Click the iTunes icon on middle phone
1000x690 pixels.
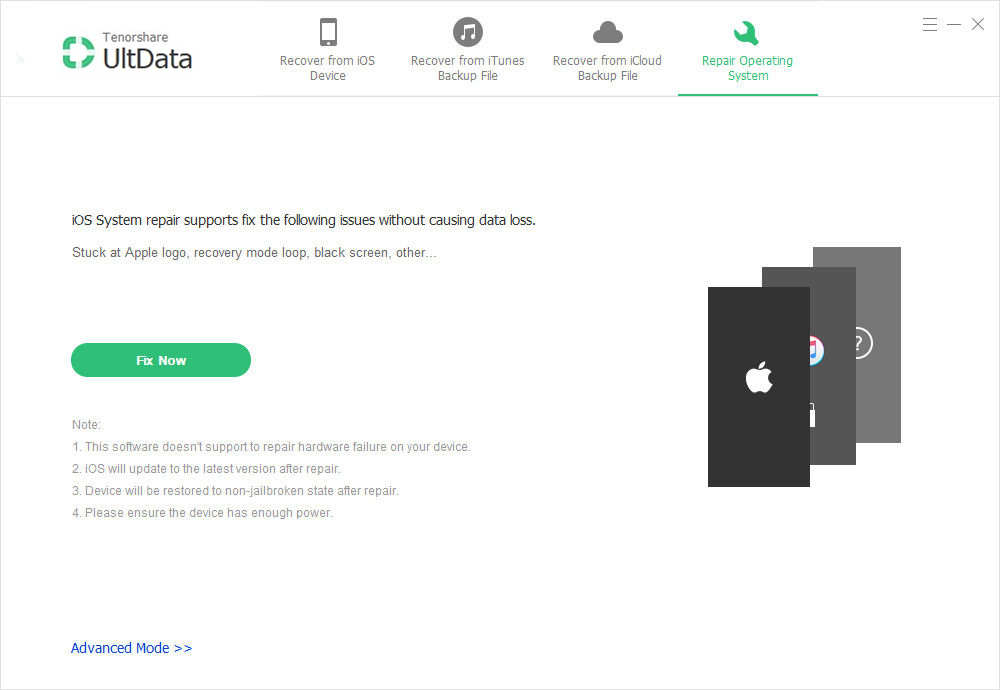(x=816, y=350)
